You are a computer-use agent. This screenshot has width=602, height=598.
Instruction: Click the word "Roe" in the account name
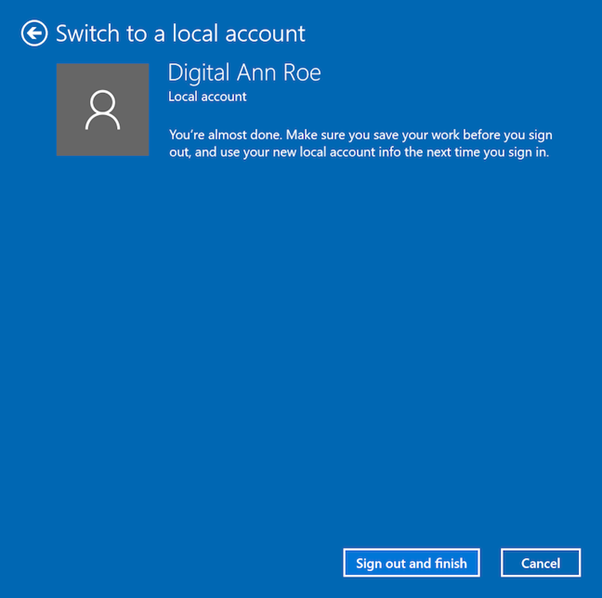[x=300, y=73]
